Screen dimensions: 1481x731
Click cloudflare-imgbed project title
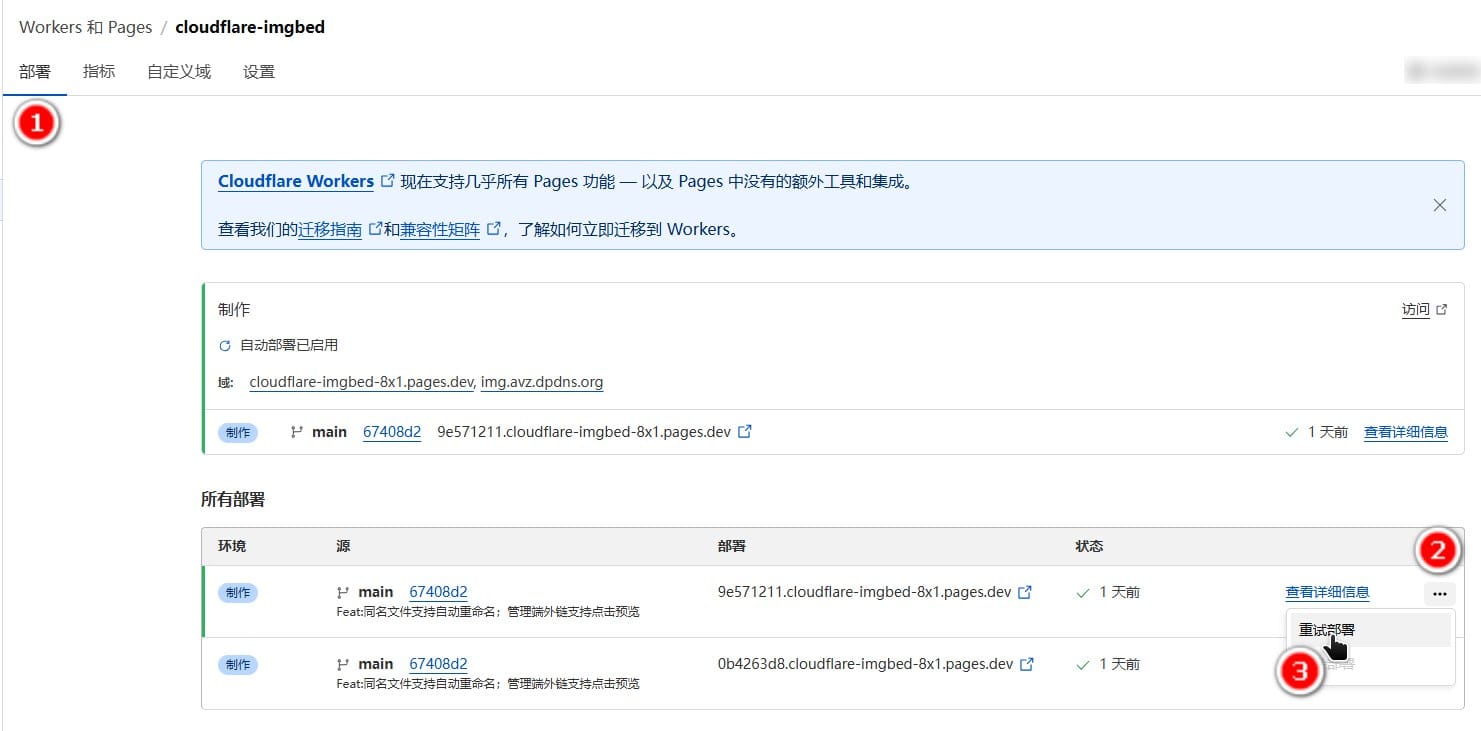pyautogui.click(x=250, y=27)
